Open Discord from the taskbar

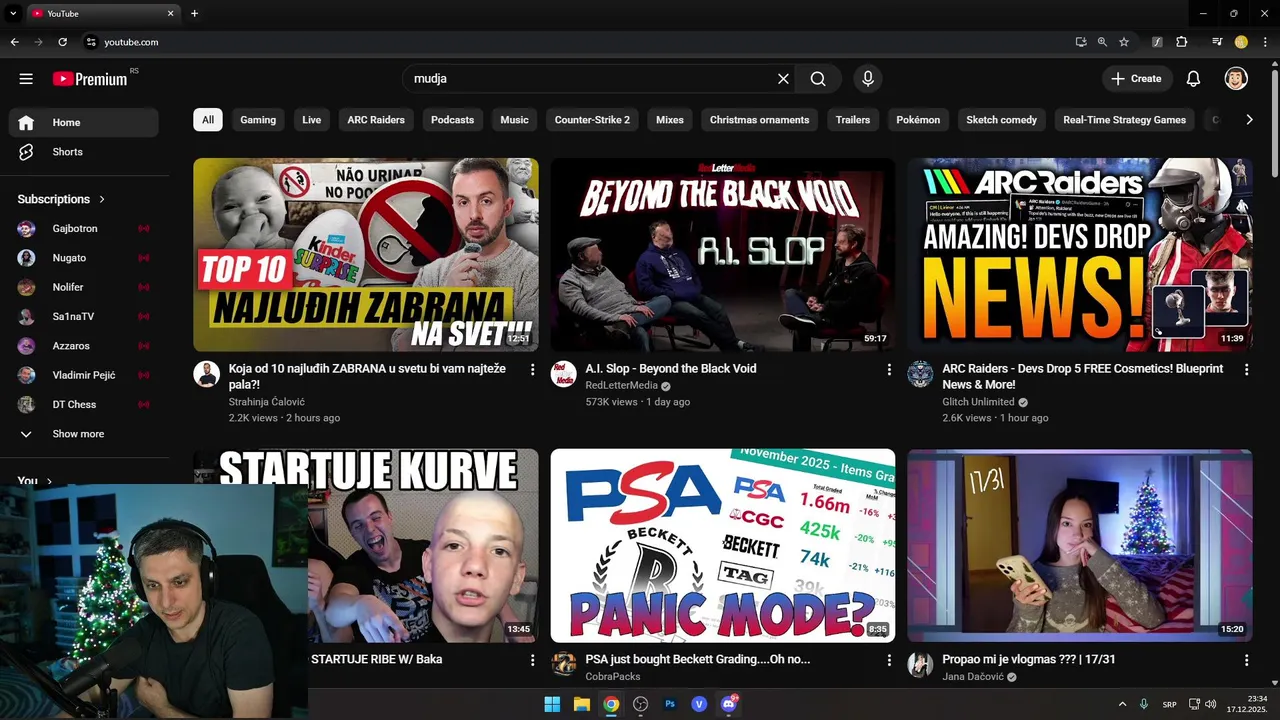click(729, 704)
